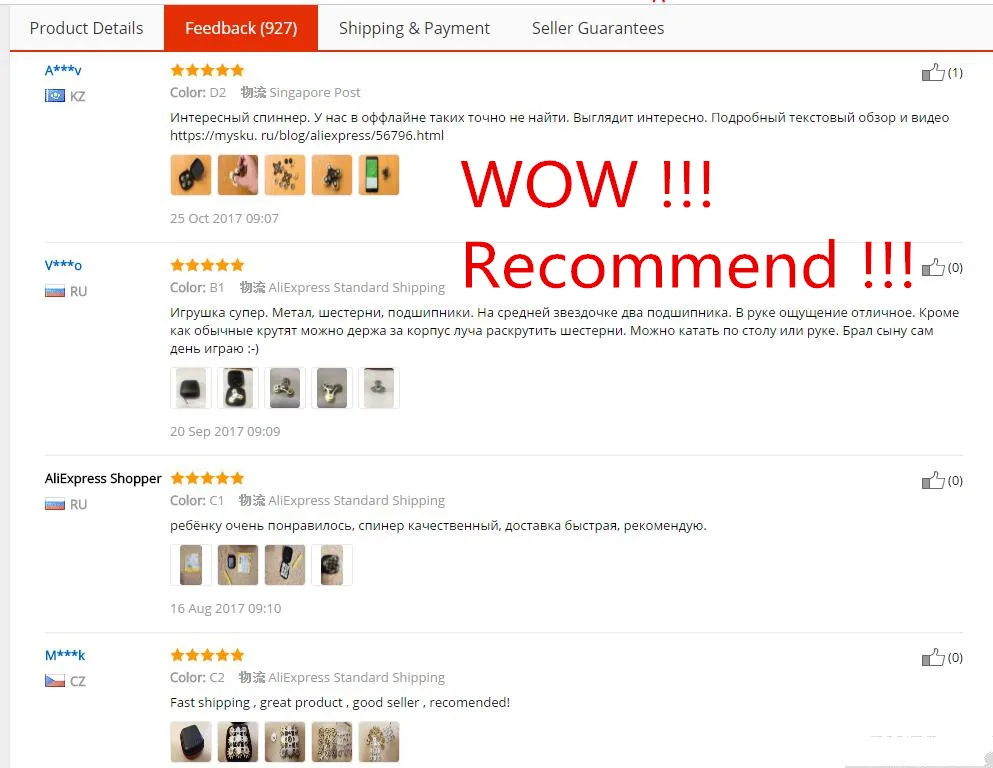View first black case photo in M***k's review

[x=191, y=741]
